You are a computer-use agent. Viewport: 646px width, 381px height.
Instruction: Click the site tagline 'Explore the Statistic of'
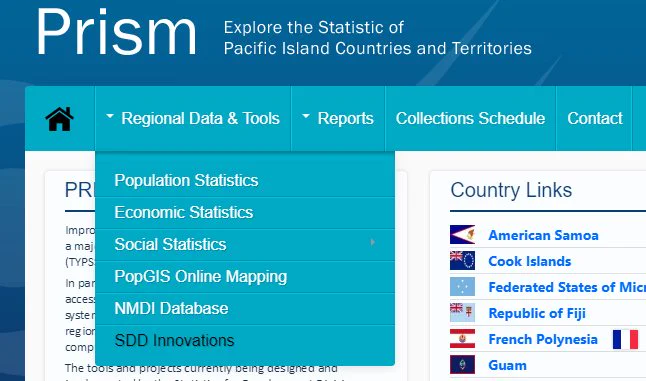coord(314,28)
